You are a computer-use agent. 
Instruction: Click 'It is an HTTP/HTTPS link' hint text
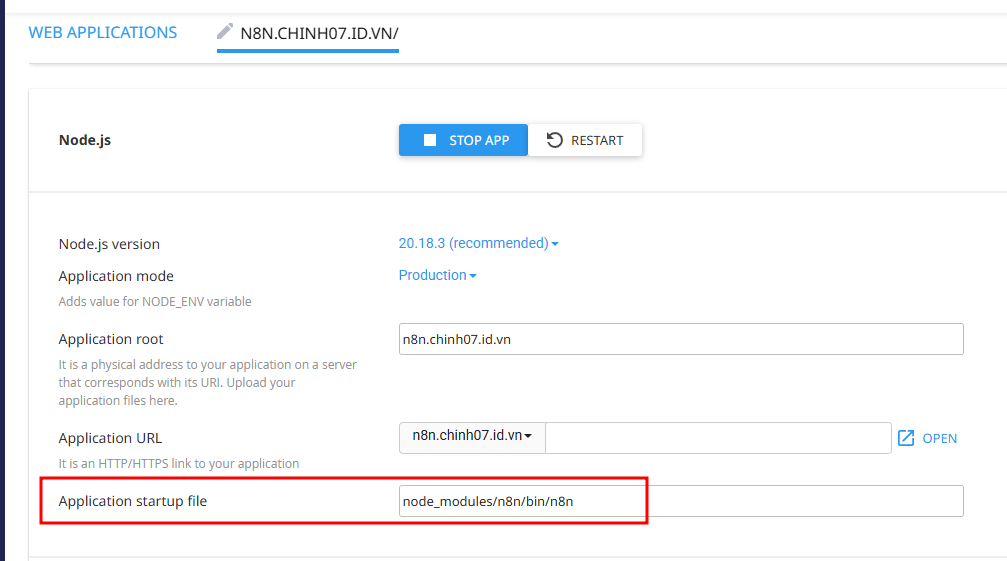(179, 463)
